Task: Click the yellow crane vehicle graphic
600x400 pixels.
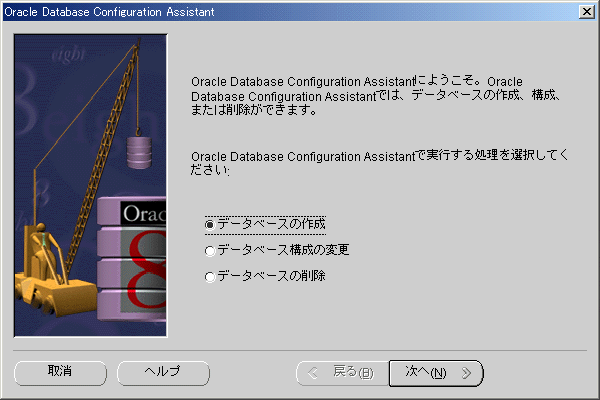Action: [50, 280]
